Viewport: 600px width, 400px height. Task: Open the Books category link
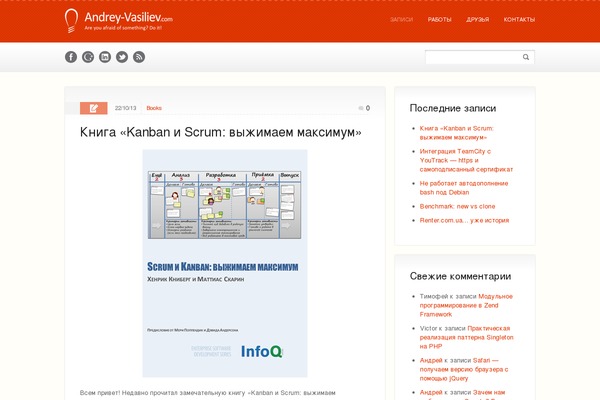[154, 108]
